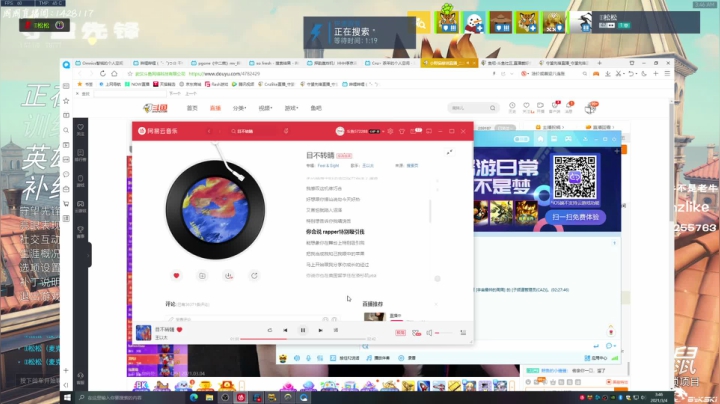Open Douyu 首页 nav item

192,108
